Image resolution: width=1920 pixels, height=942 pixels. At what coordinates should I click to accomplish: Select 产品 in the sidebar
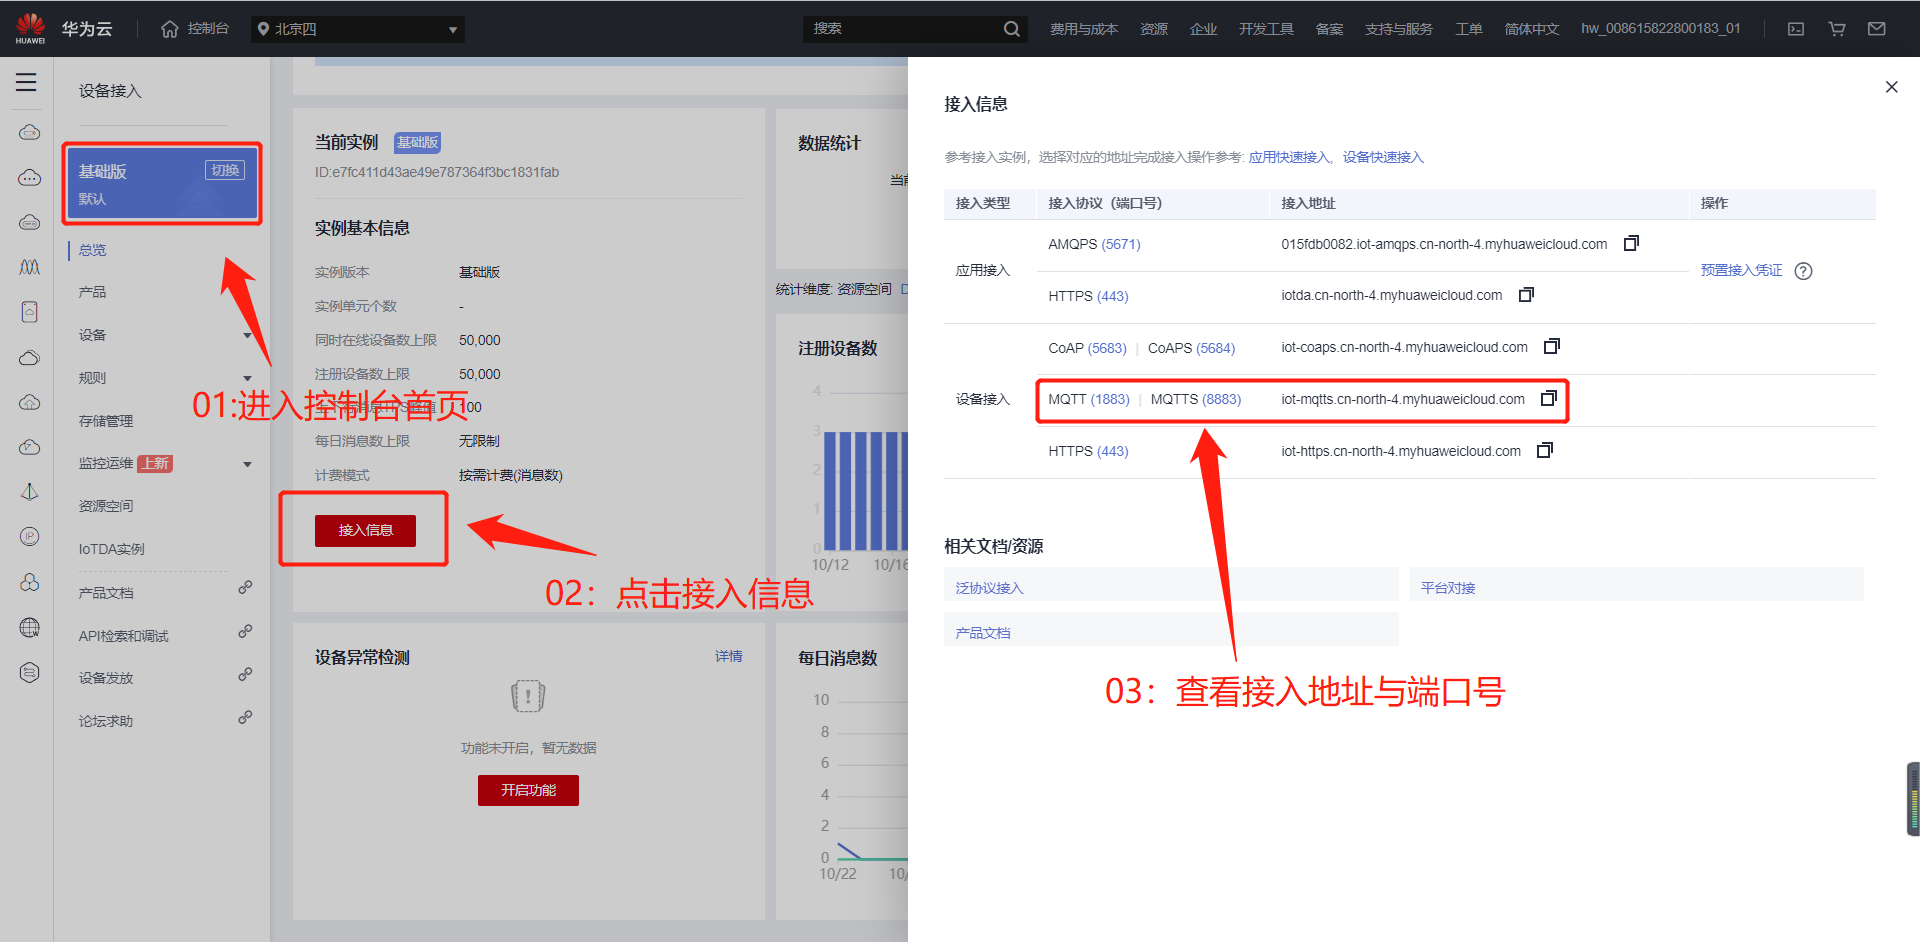[x=93, y=292]
